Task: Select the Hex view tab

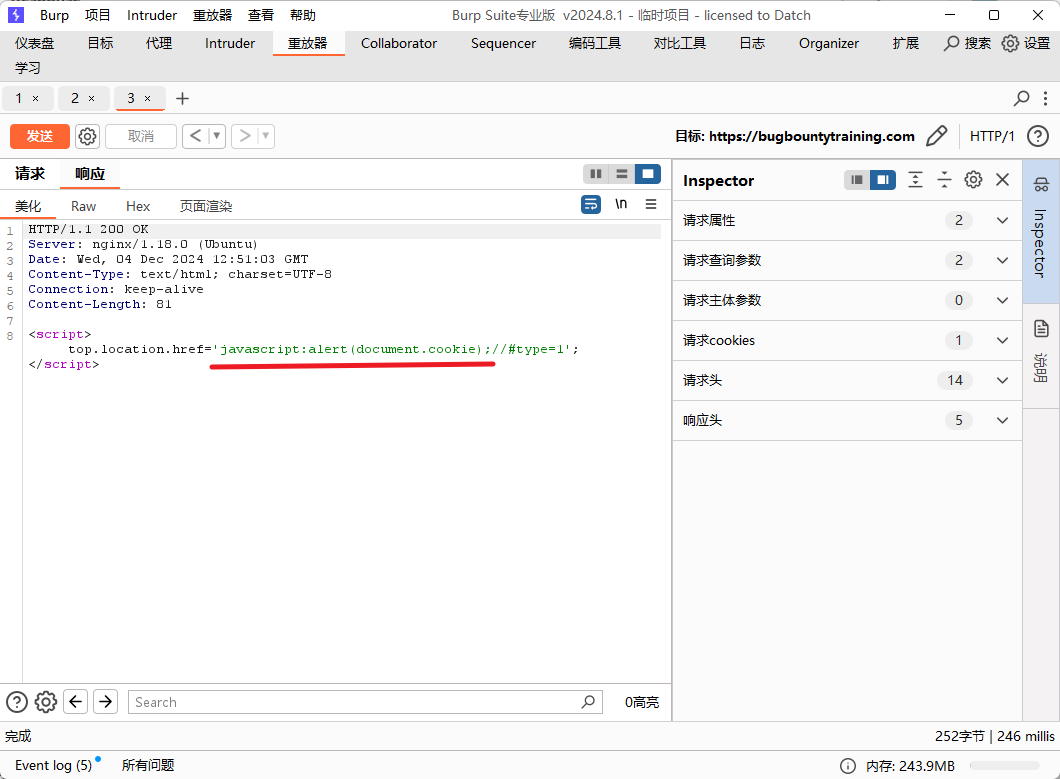Action: coord(138,206)
